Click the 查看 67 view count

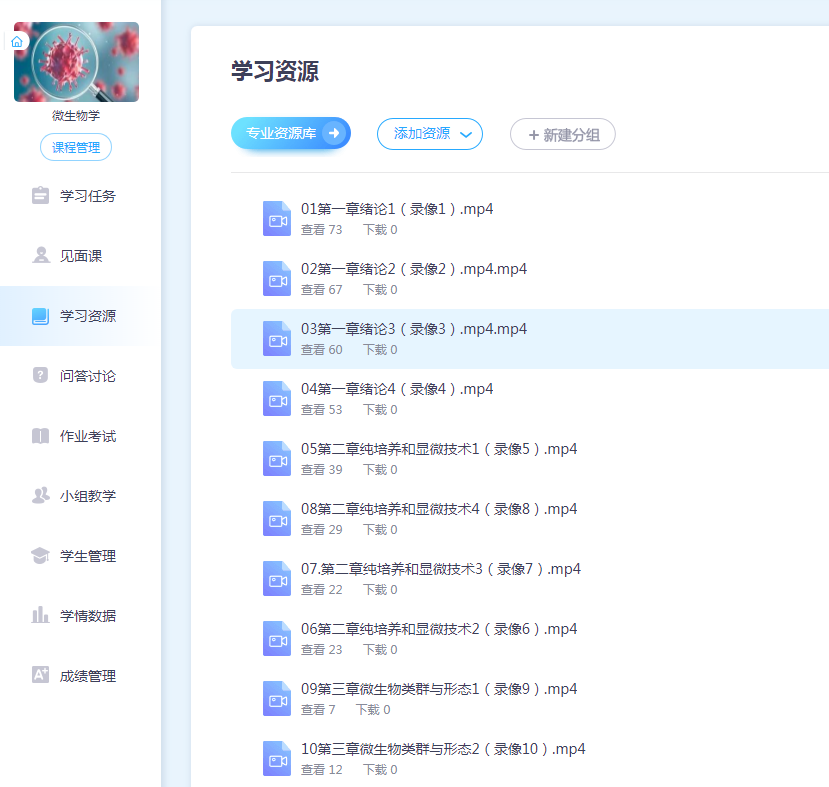click(321, 290)
